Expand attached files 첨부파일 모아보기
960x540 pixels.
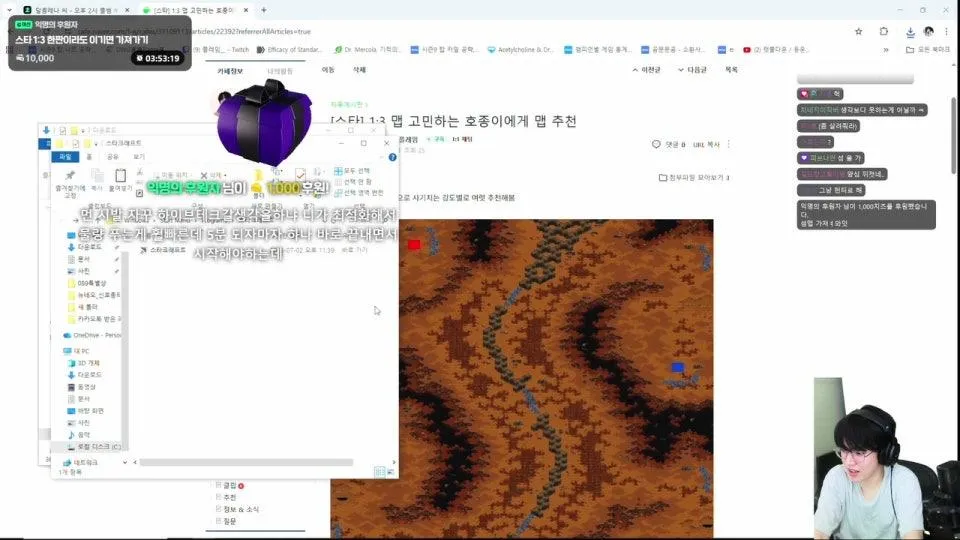[694, 178]
